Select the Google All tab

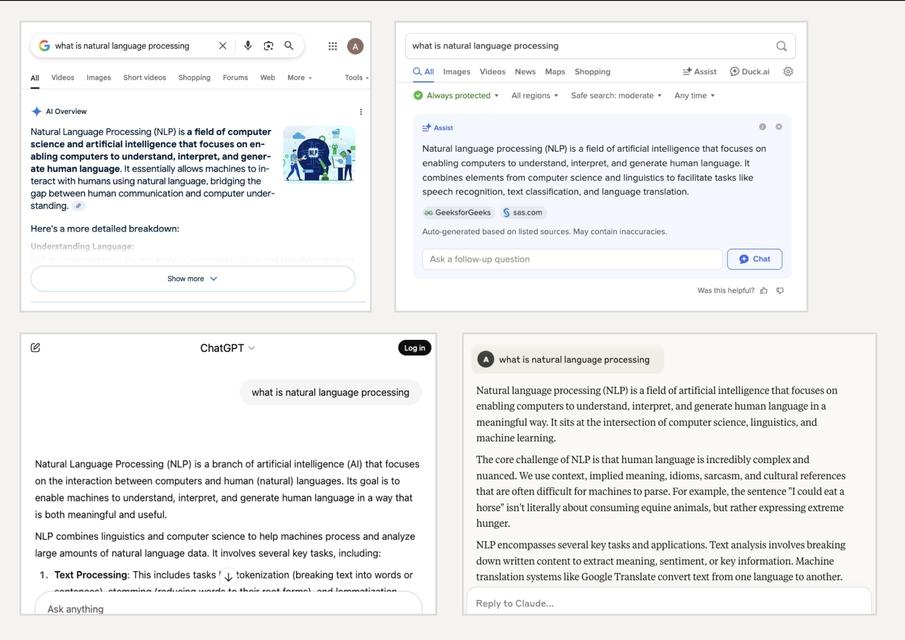point(35,78)
